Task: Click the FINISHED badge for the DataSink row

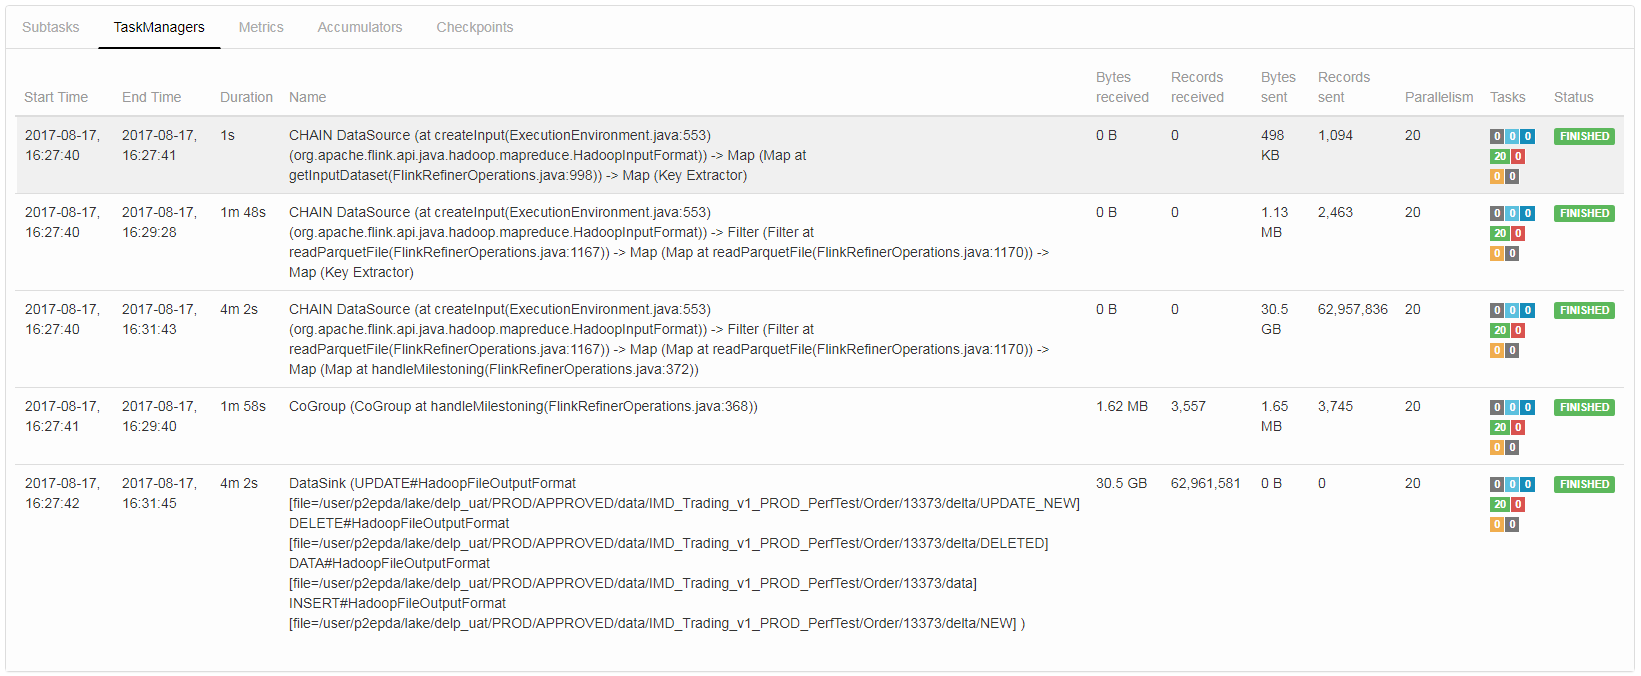Action: point(1584,484)
